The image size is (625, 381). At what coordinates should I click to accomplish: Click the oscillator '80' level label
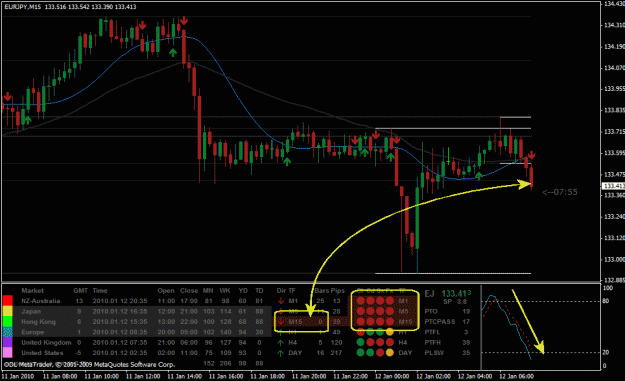605,301
